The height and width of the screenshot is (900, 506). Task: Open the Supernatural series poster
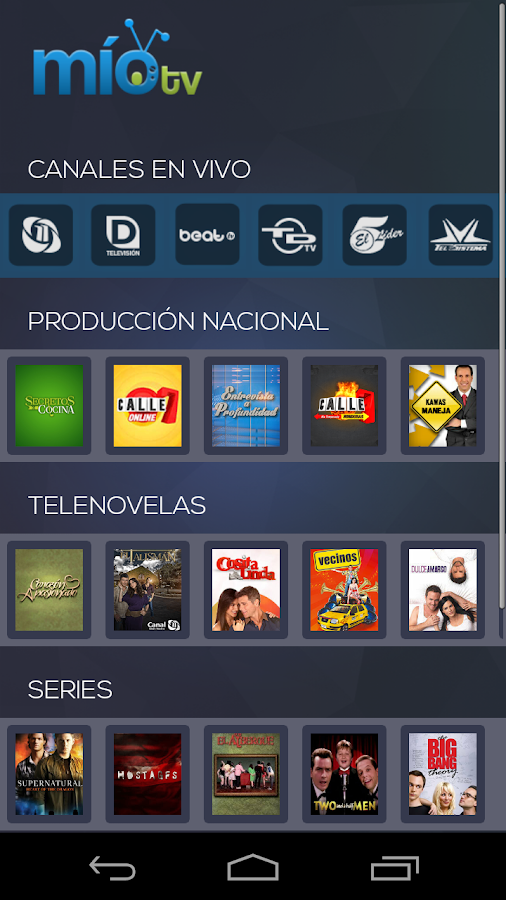49,774
